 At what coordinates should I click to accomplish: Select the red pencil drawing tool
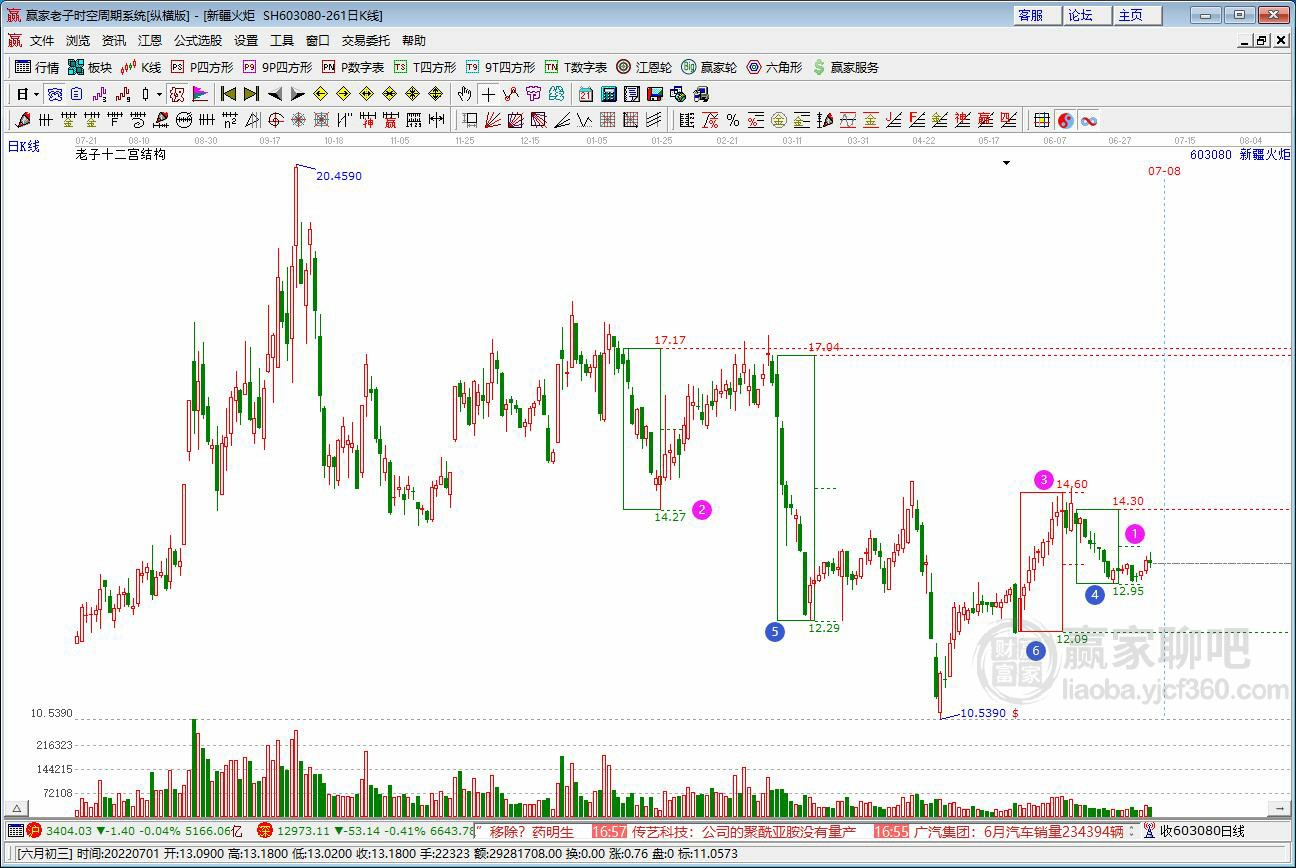point(22,120)
